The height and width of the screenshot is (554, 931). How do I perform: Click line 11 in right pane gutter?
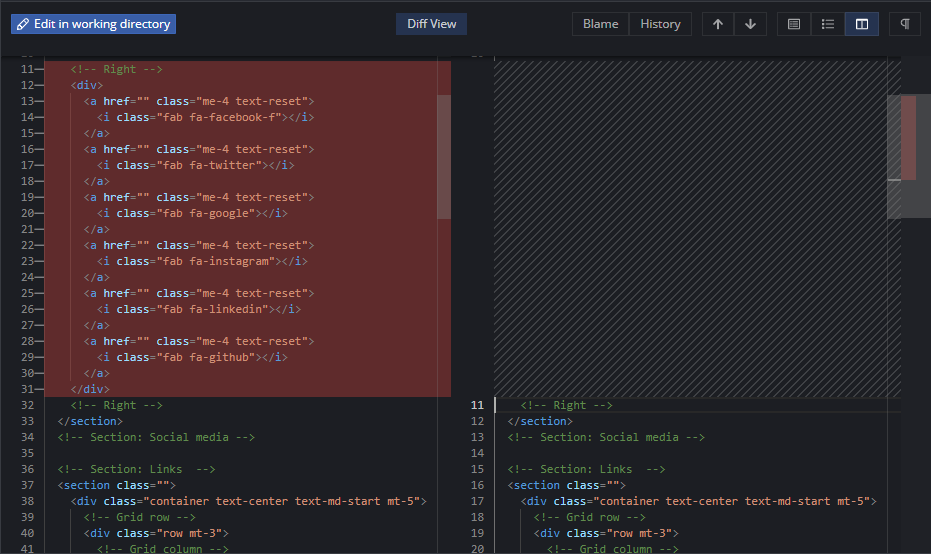click(477, 405)
